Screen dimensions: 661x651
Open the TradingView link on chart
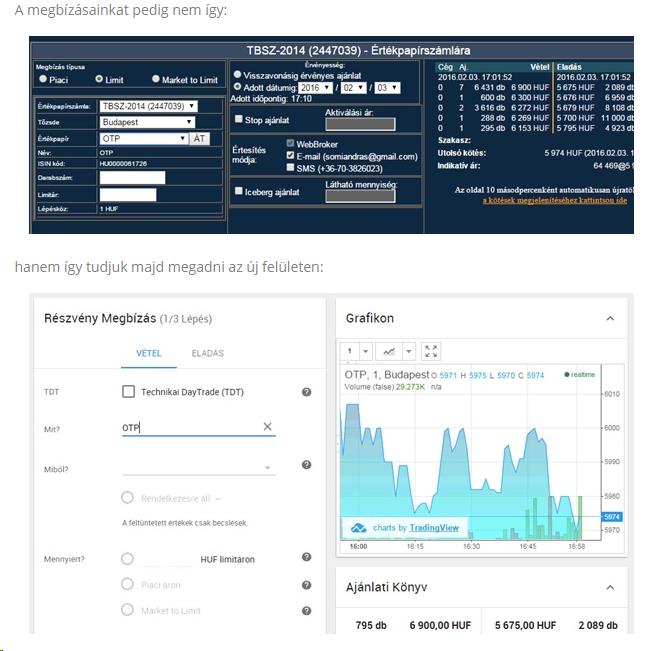click(434, 528)
